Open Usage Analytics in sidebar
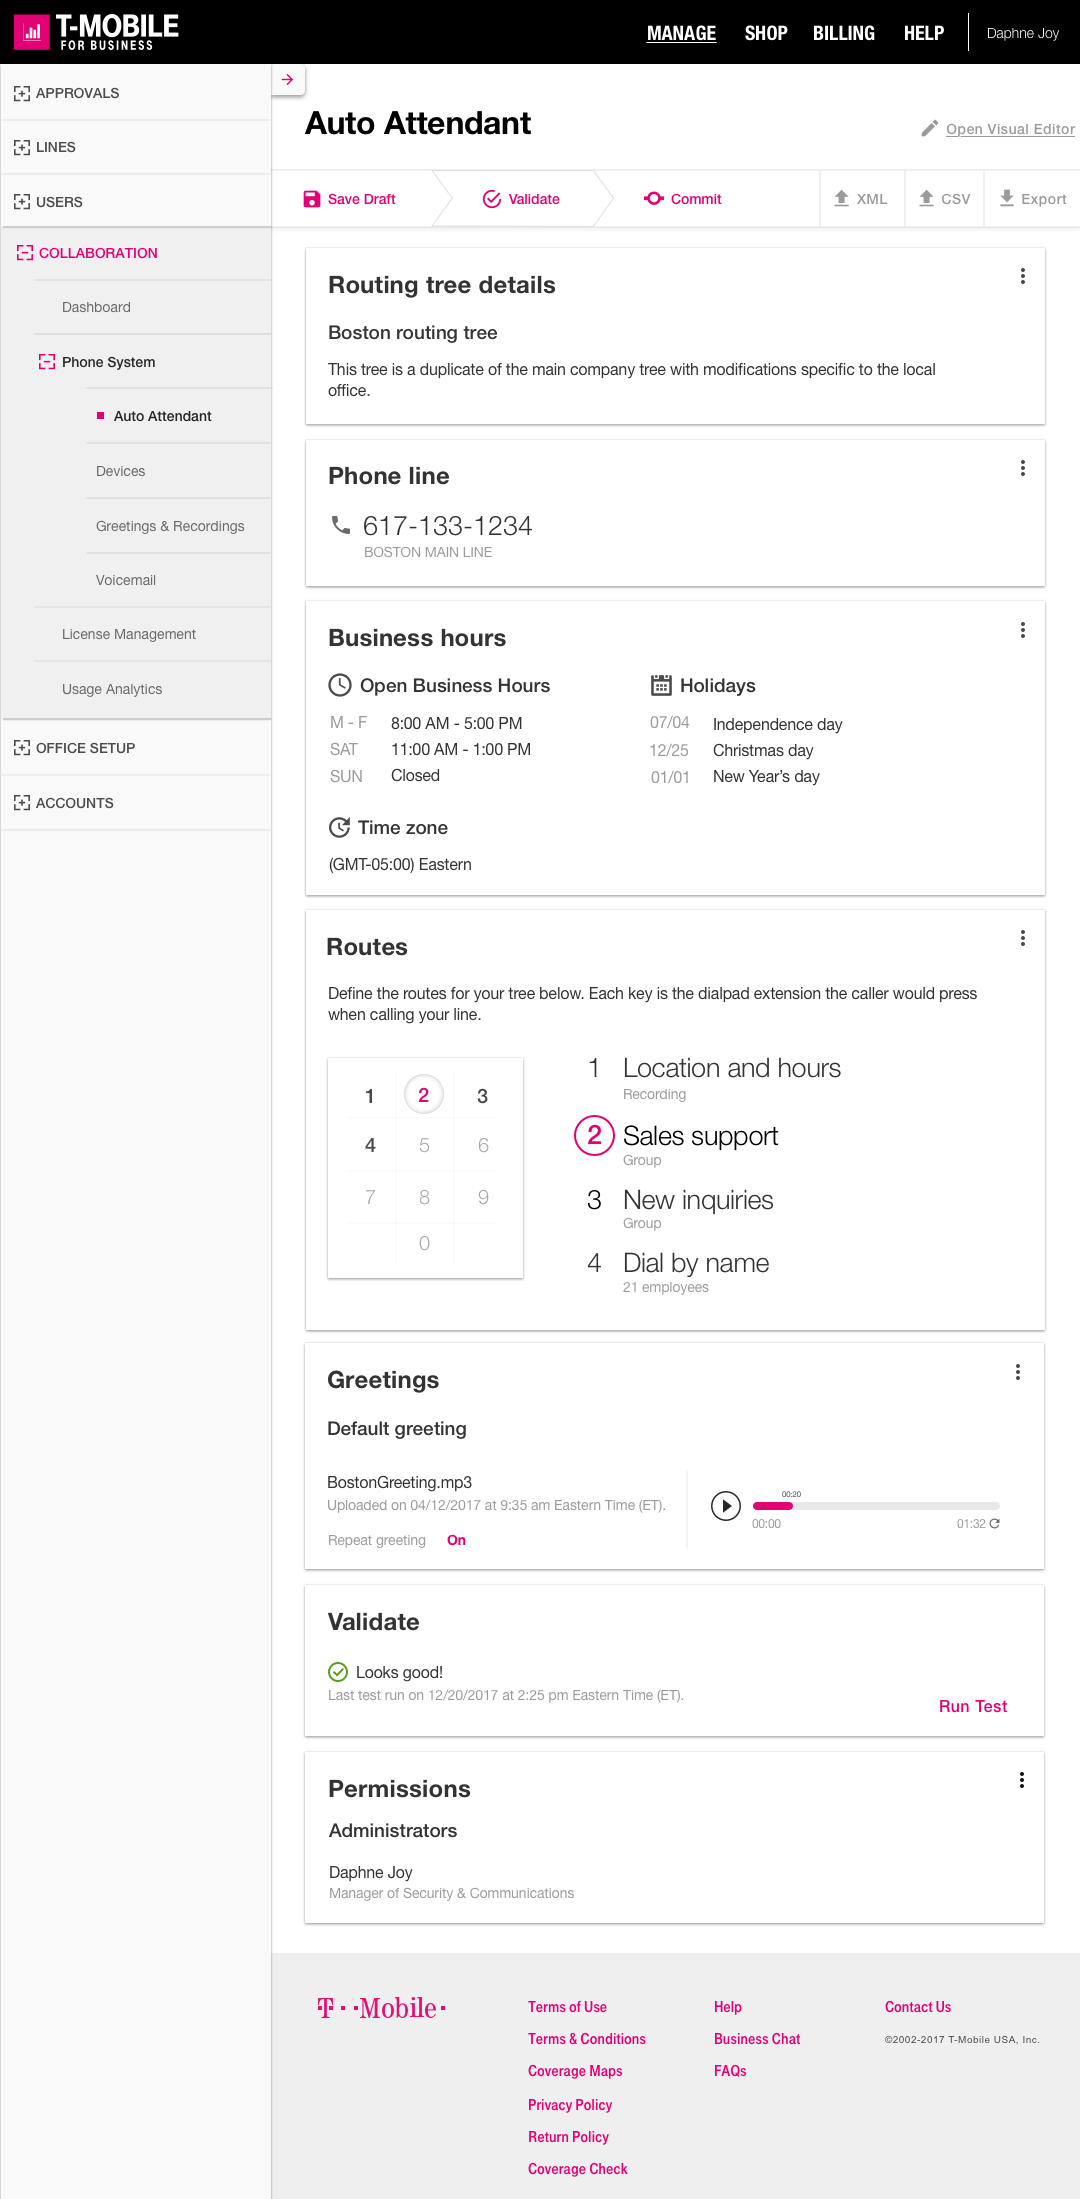The width and height of the screenshot is (1080, 2199). point(112,689)
